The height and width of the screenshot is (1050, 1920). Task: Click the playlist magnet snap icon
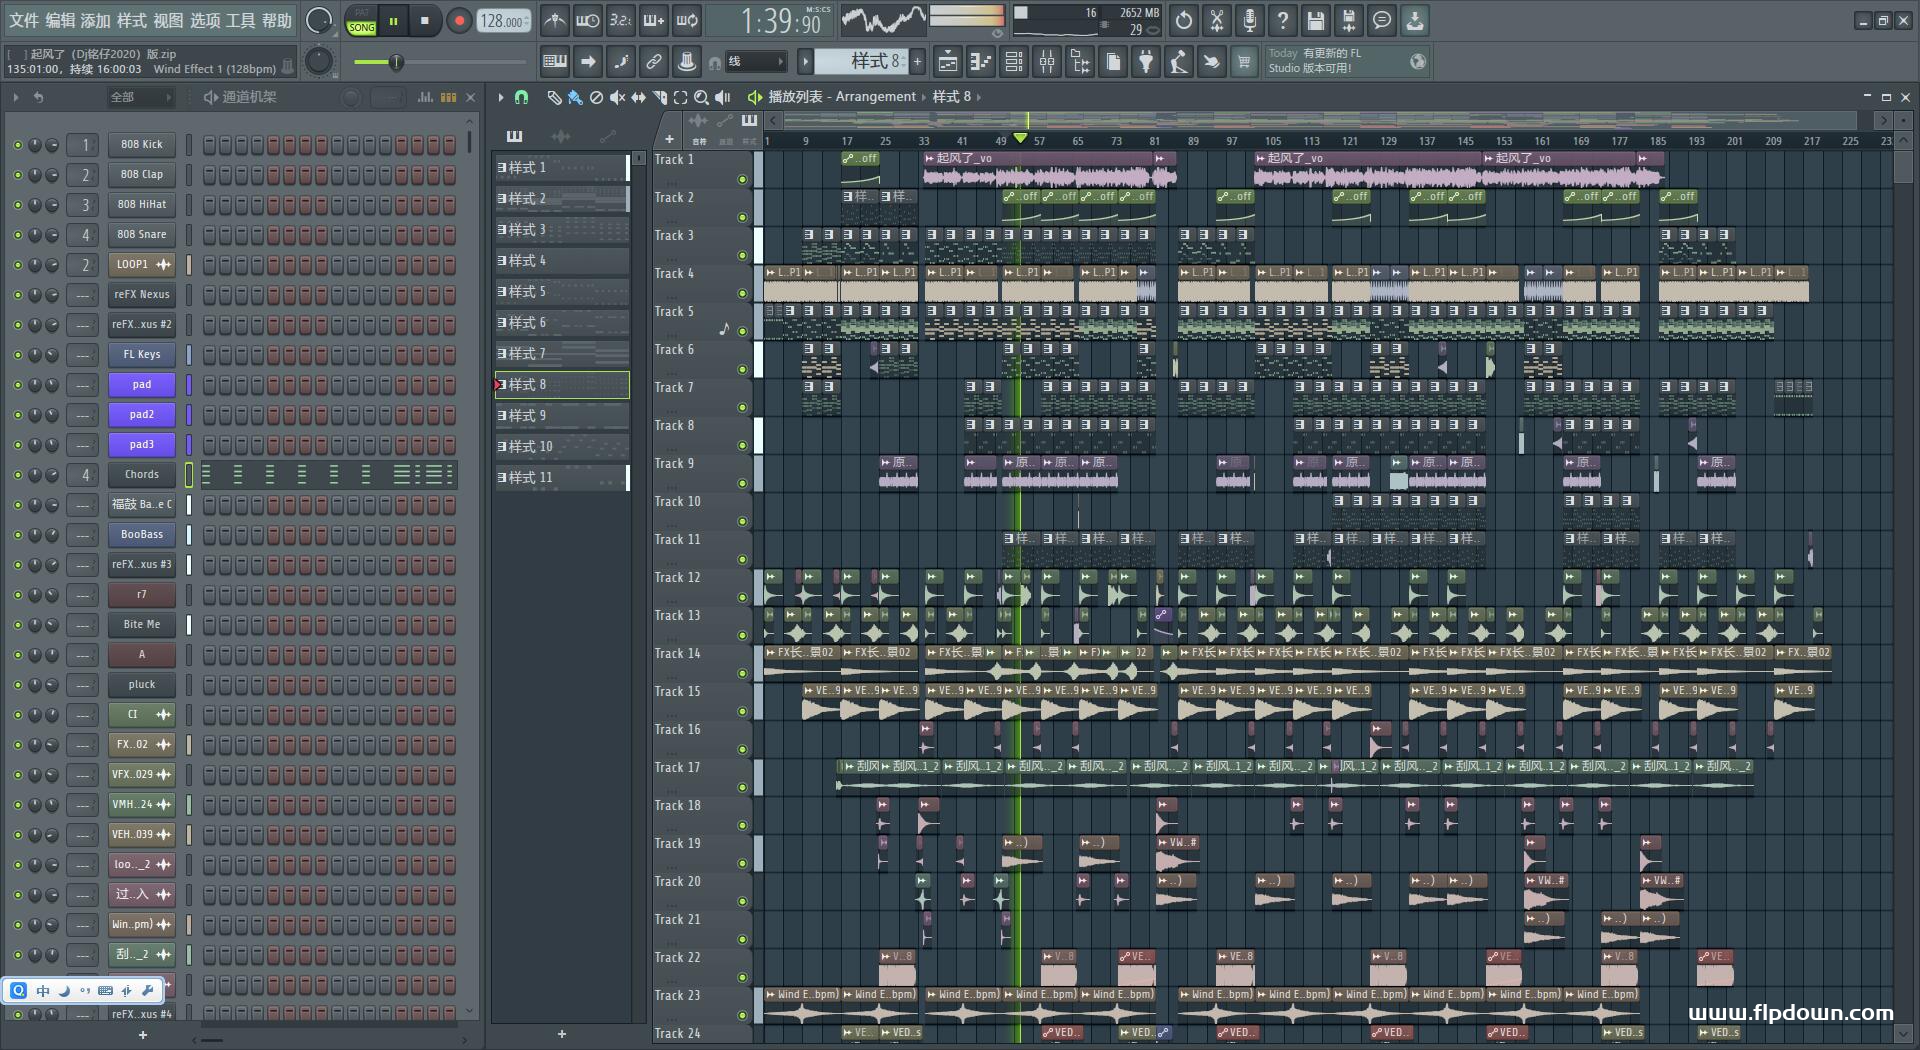521,97
